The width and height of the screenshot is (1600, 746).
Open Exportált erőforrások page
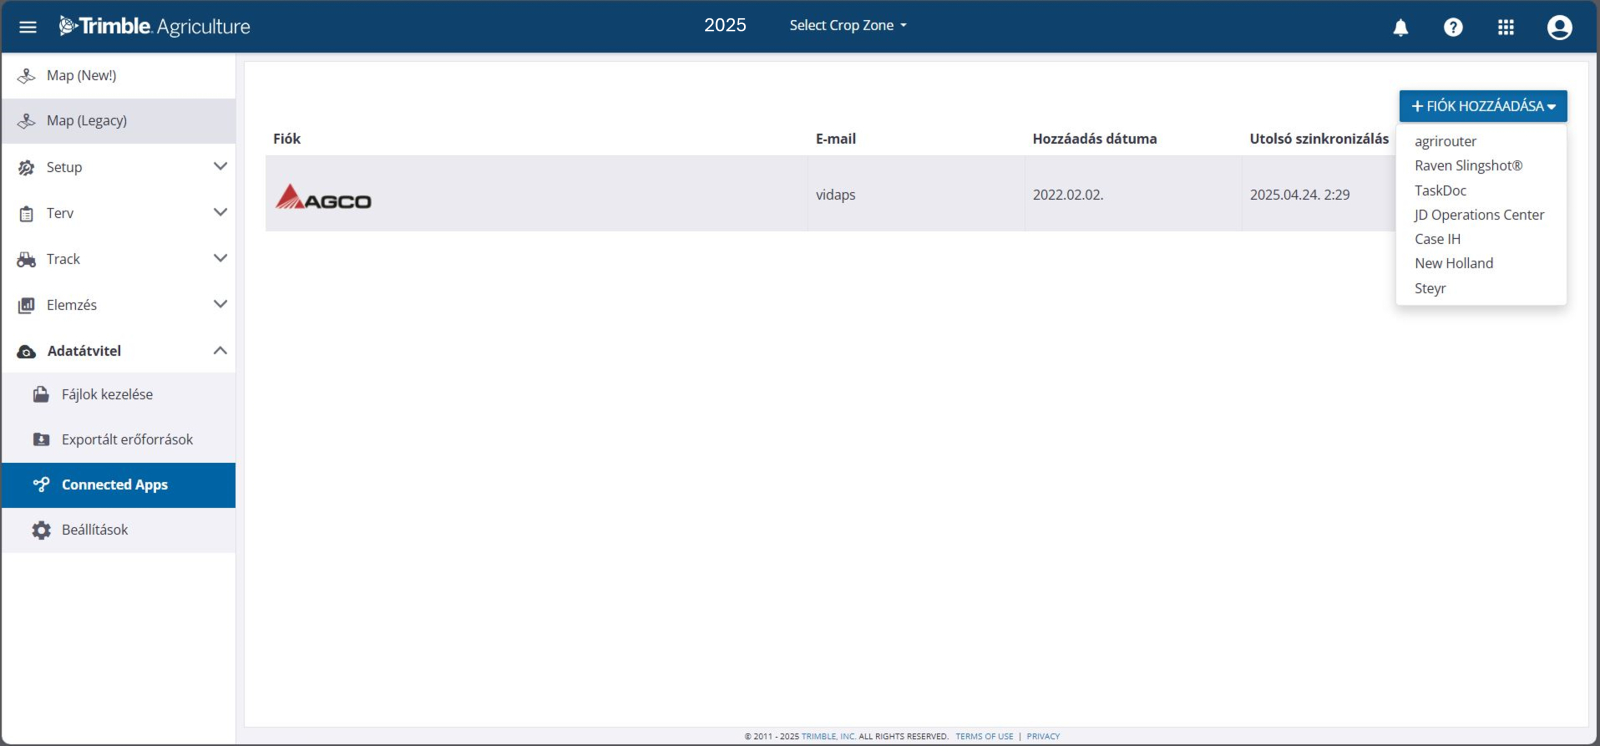[x=119, y=439]
